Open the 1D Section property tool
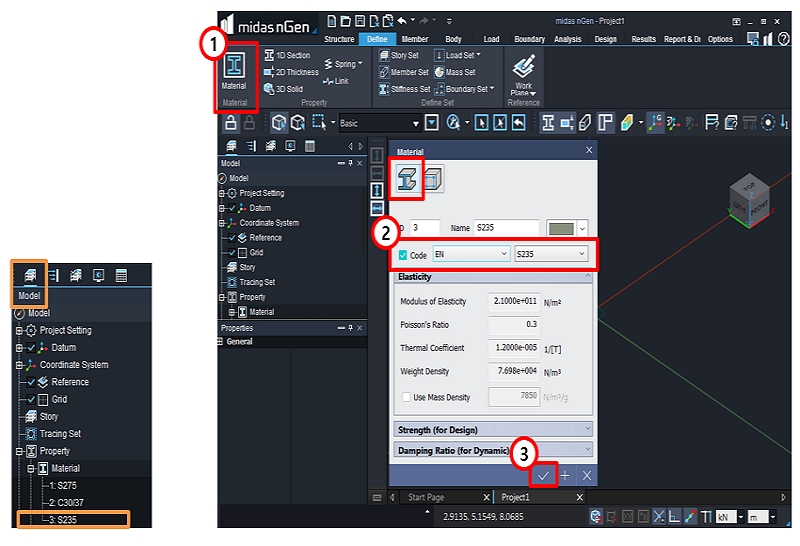Viewport: 800px width, 546px height. point(287,56)
